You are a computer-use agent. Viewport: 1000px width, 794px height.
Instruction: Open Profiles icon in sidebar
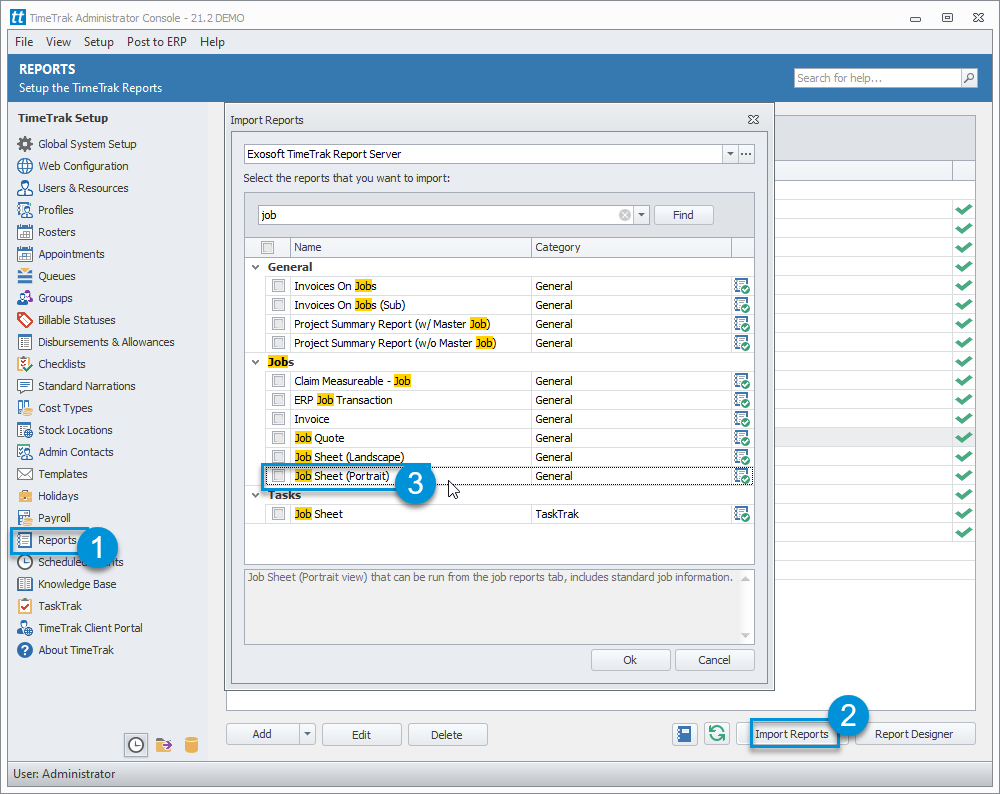pos(25,210)
